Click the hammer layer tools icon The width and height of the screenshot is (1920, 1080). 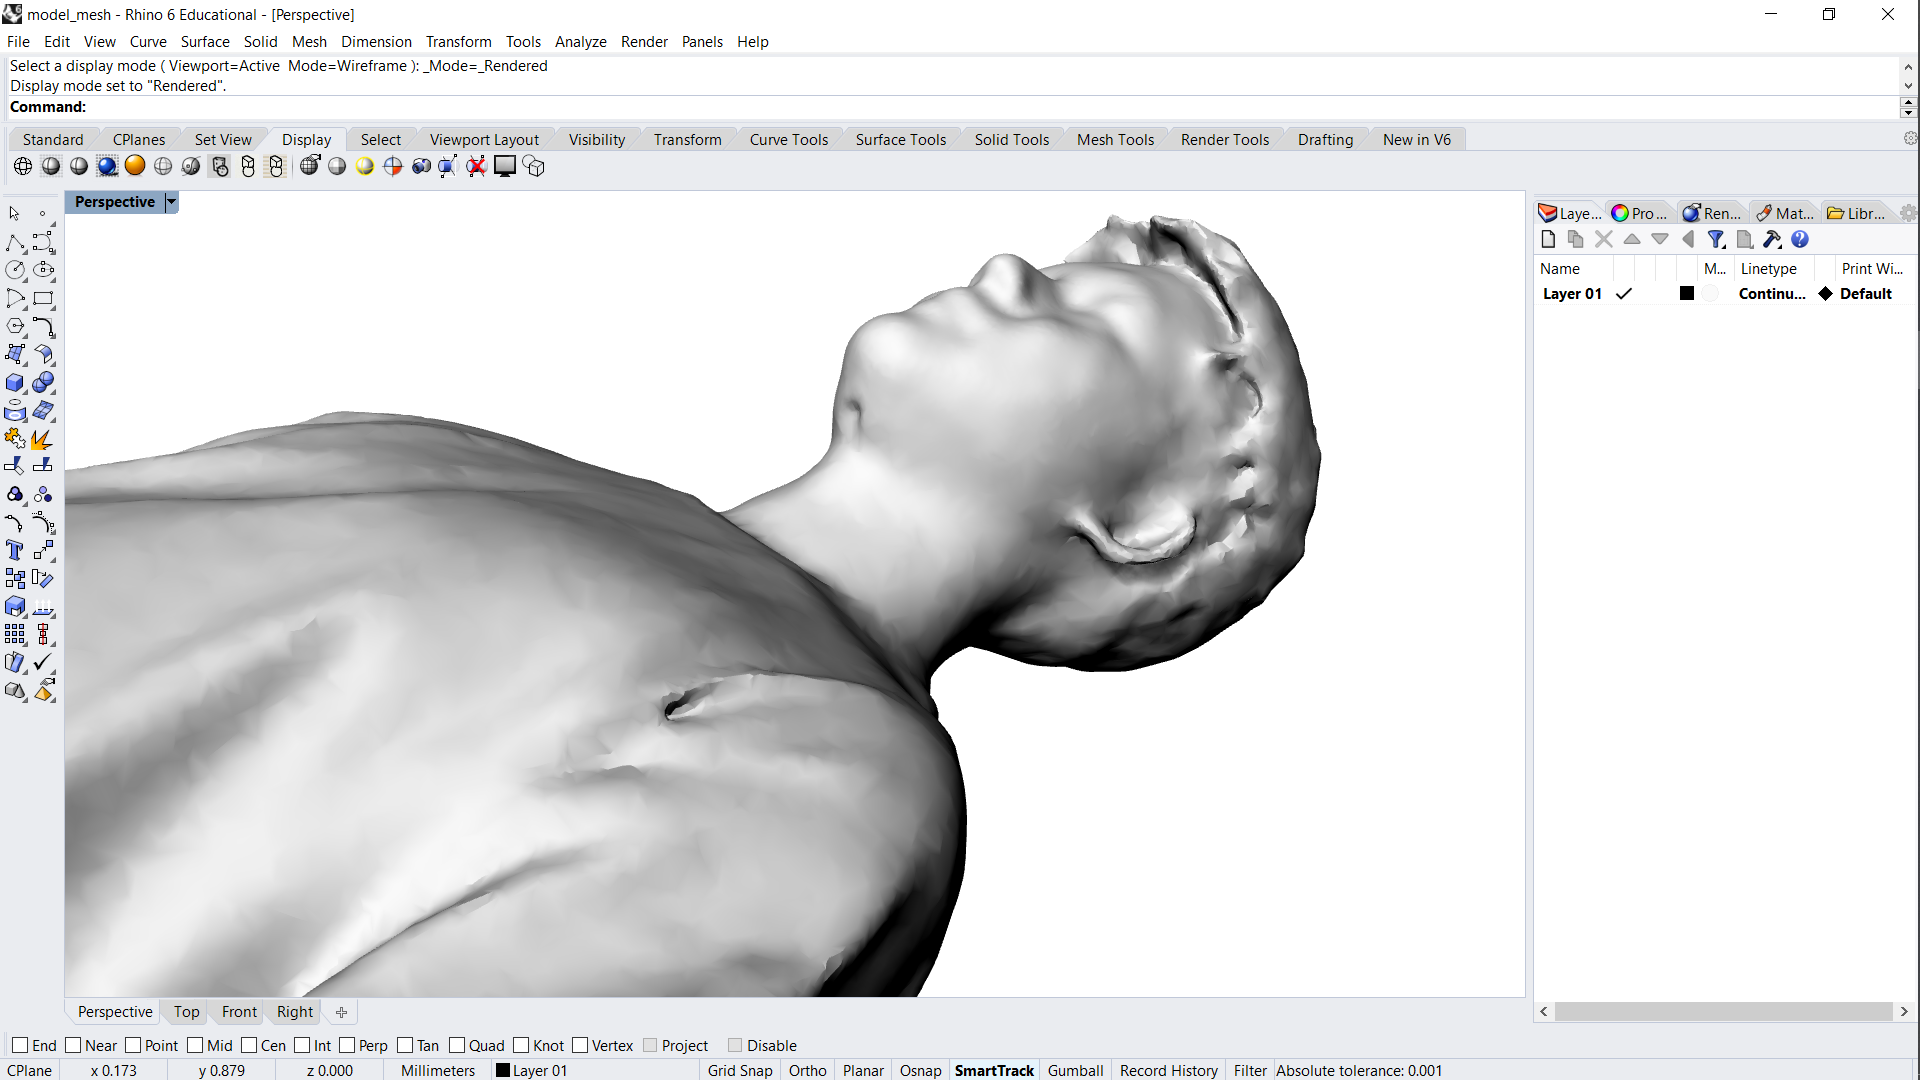(x=1772, y=239)
